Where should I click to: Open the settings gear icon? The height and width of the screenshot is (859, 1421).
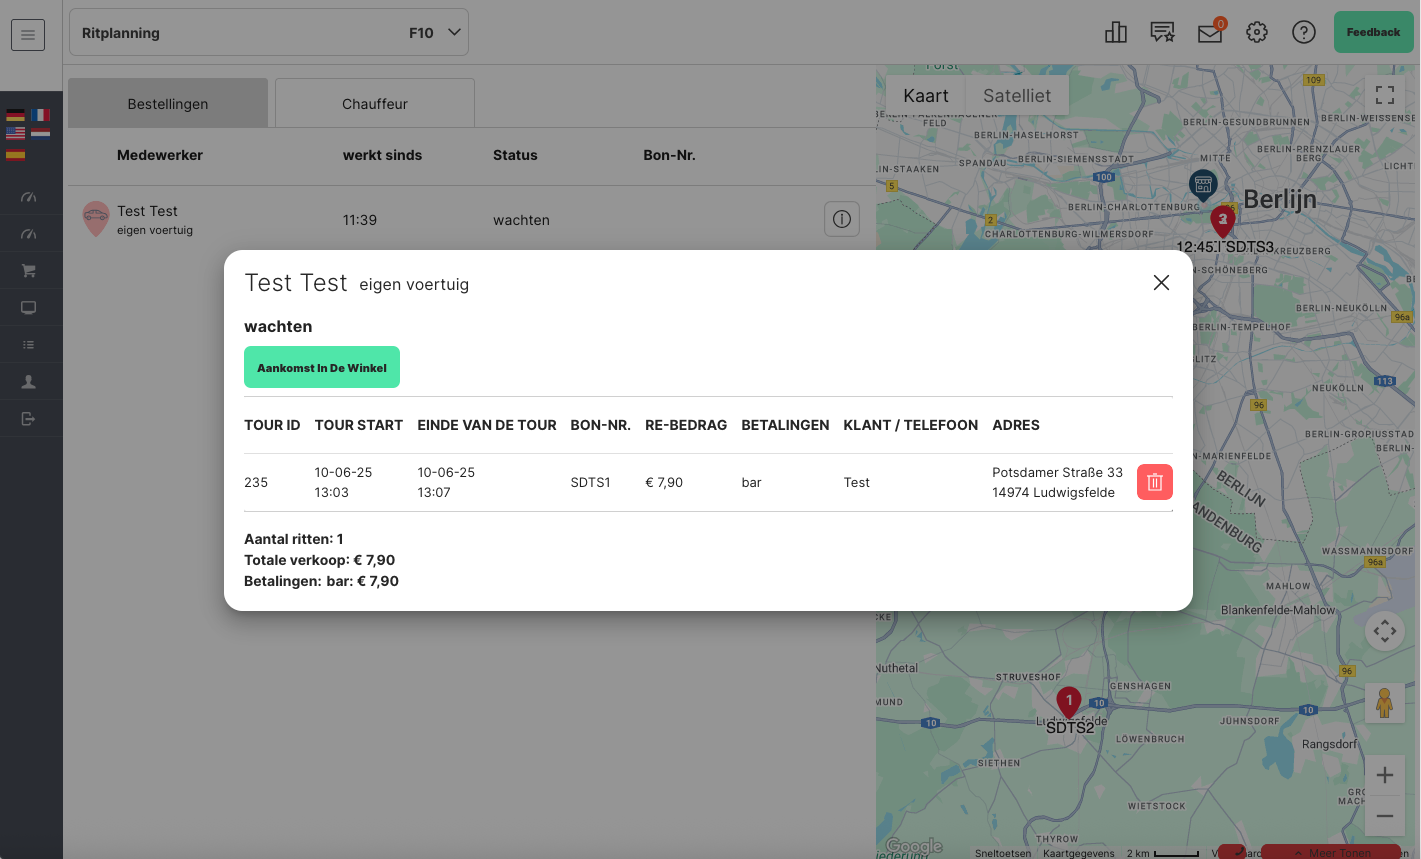tap(1257, 33)
